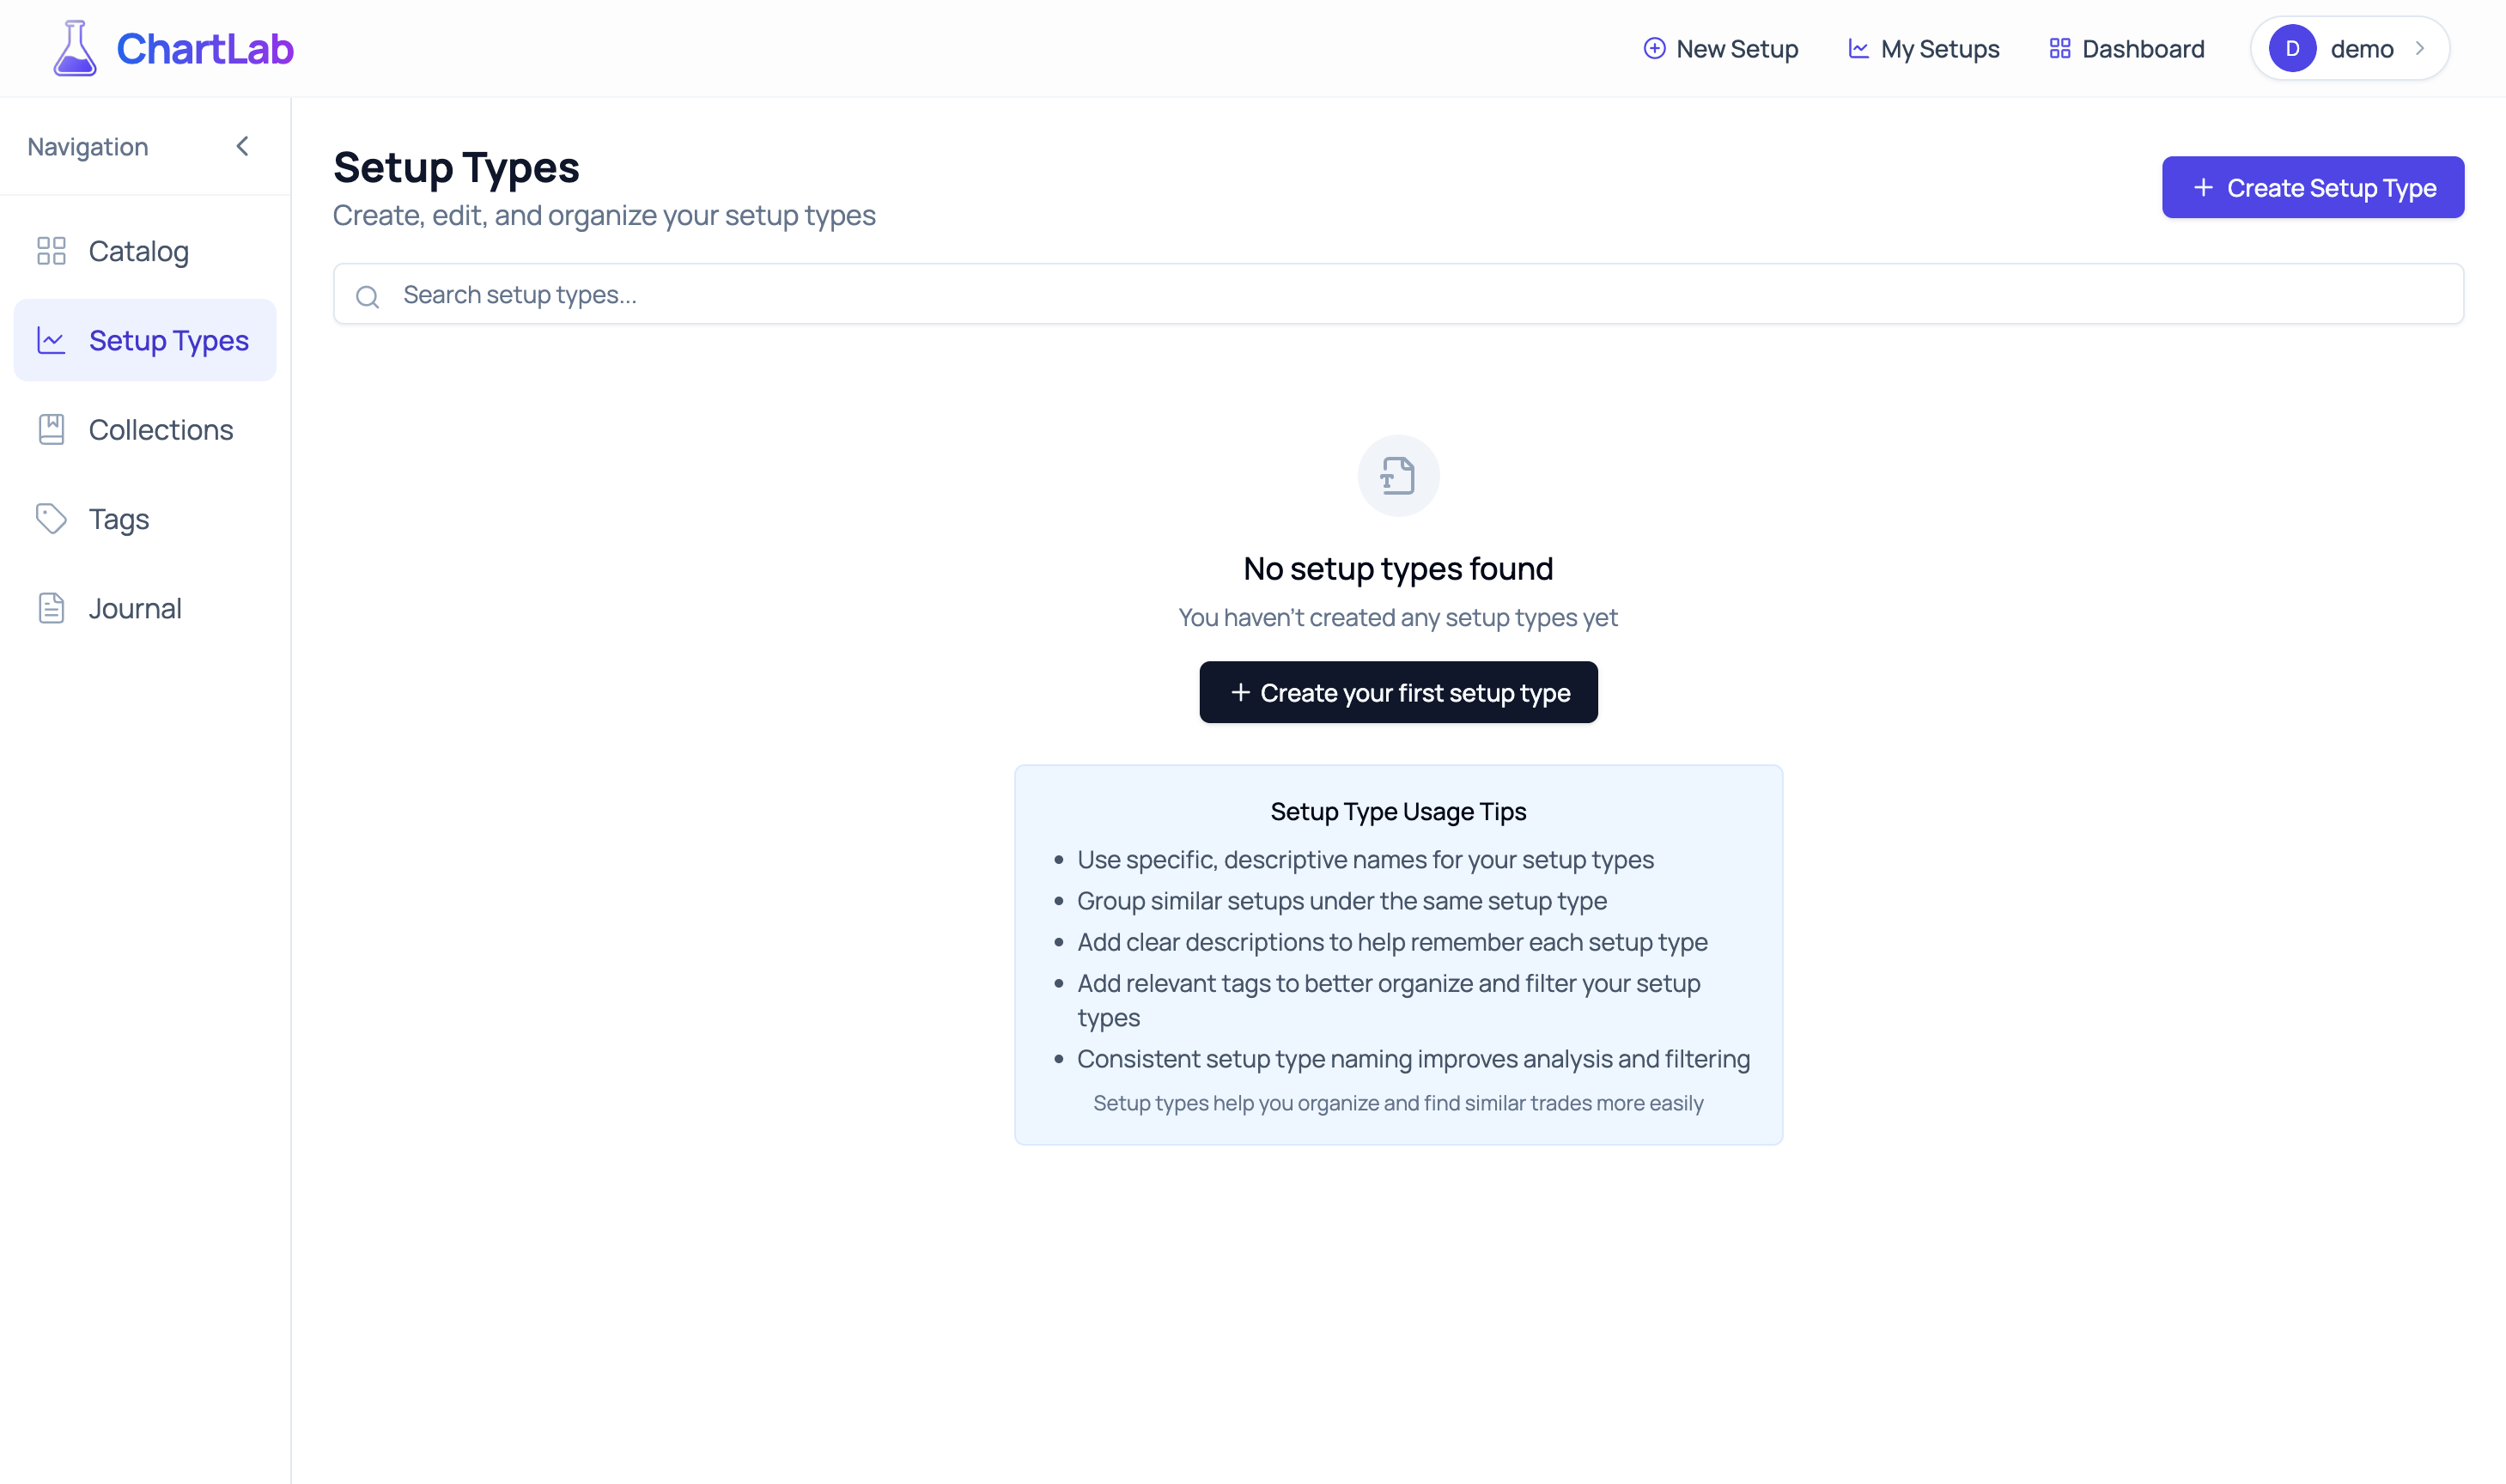2506x1484 pixels.
Task: Click the ChartLab flask logo icon
Action: pyautogui.click(x=75, y=48)
